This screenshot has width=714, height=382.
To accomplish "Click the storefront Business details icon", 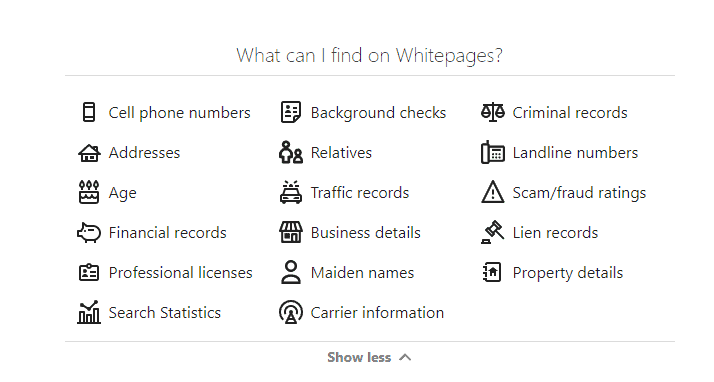I will [291, 232].
